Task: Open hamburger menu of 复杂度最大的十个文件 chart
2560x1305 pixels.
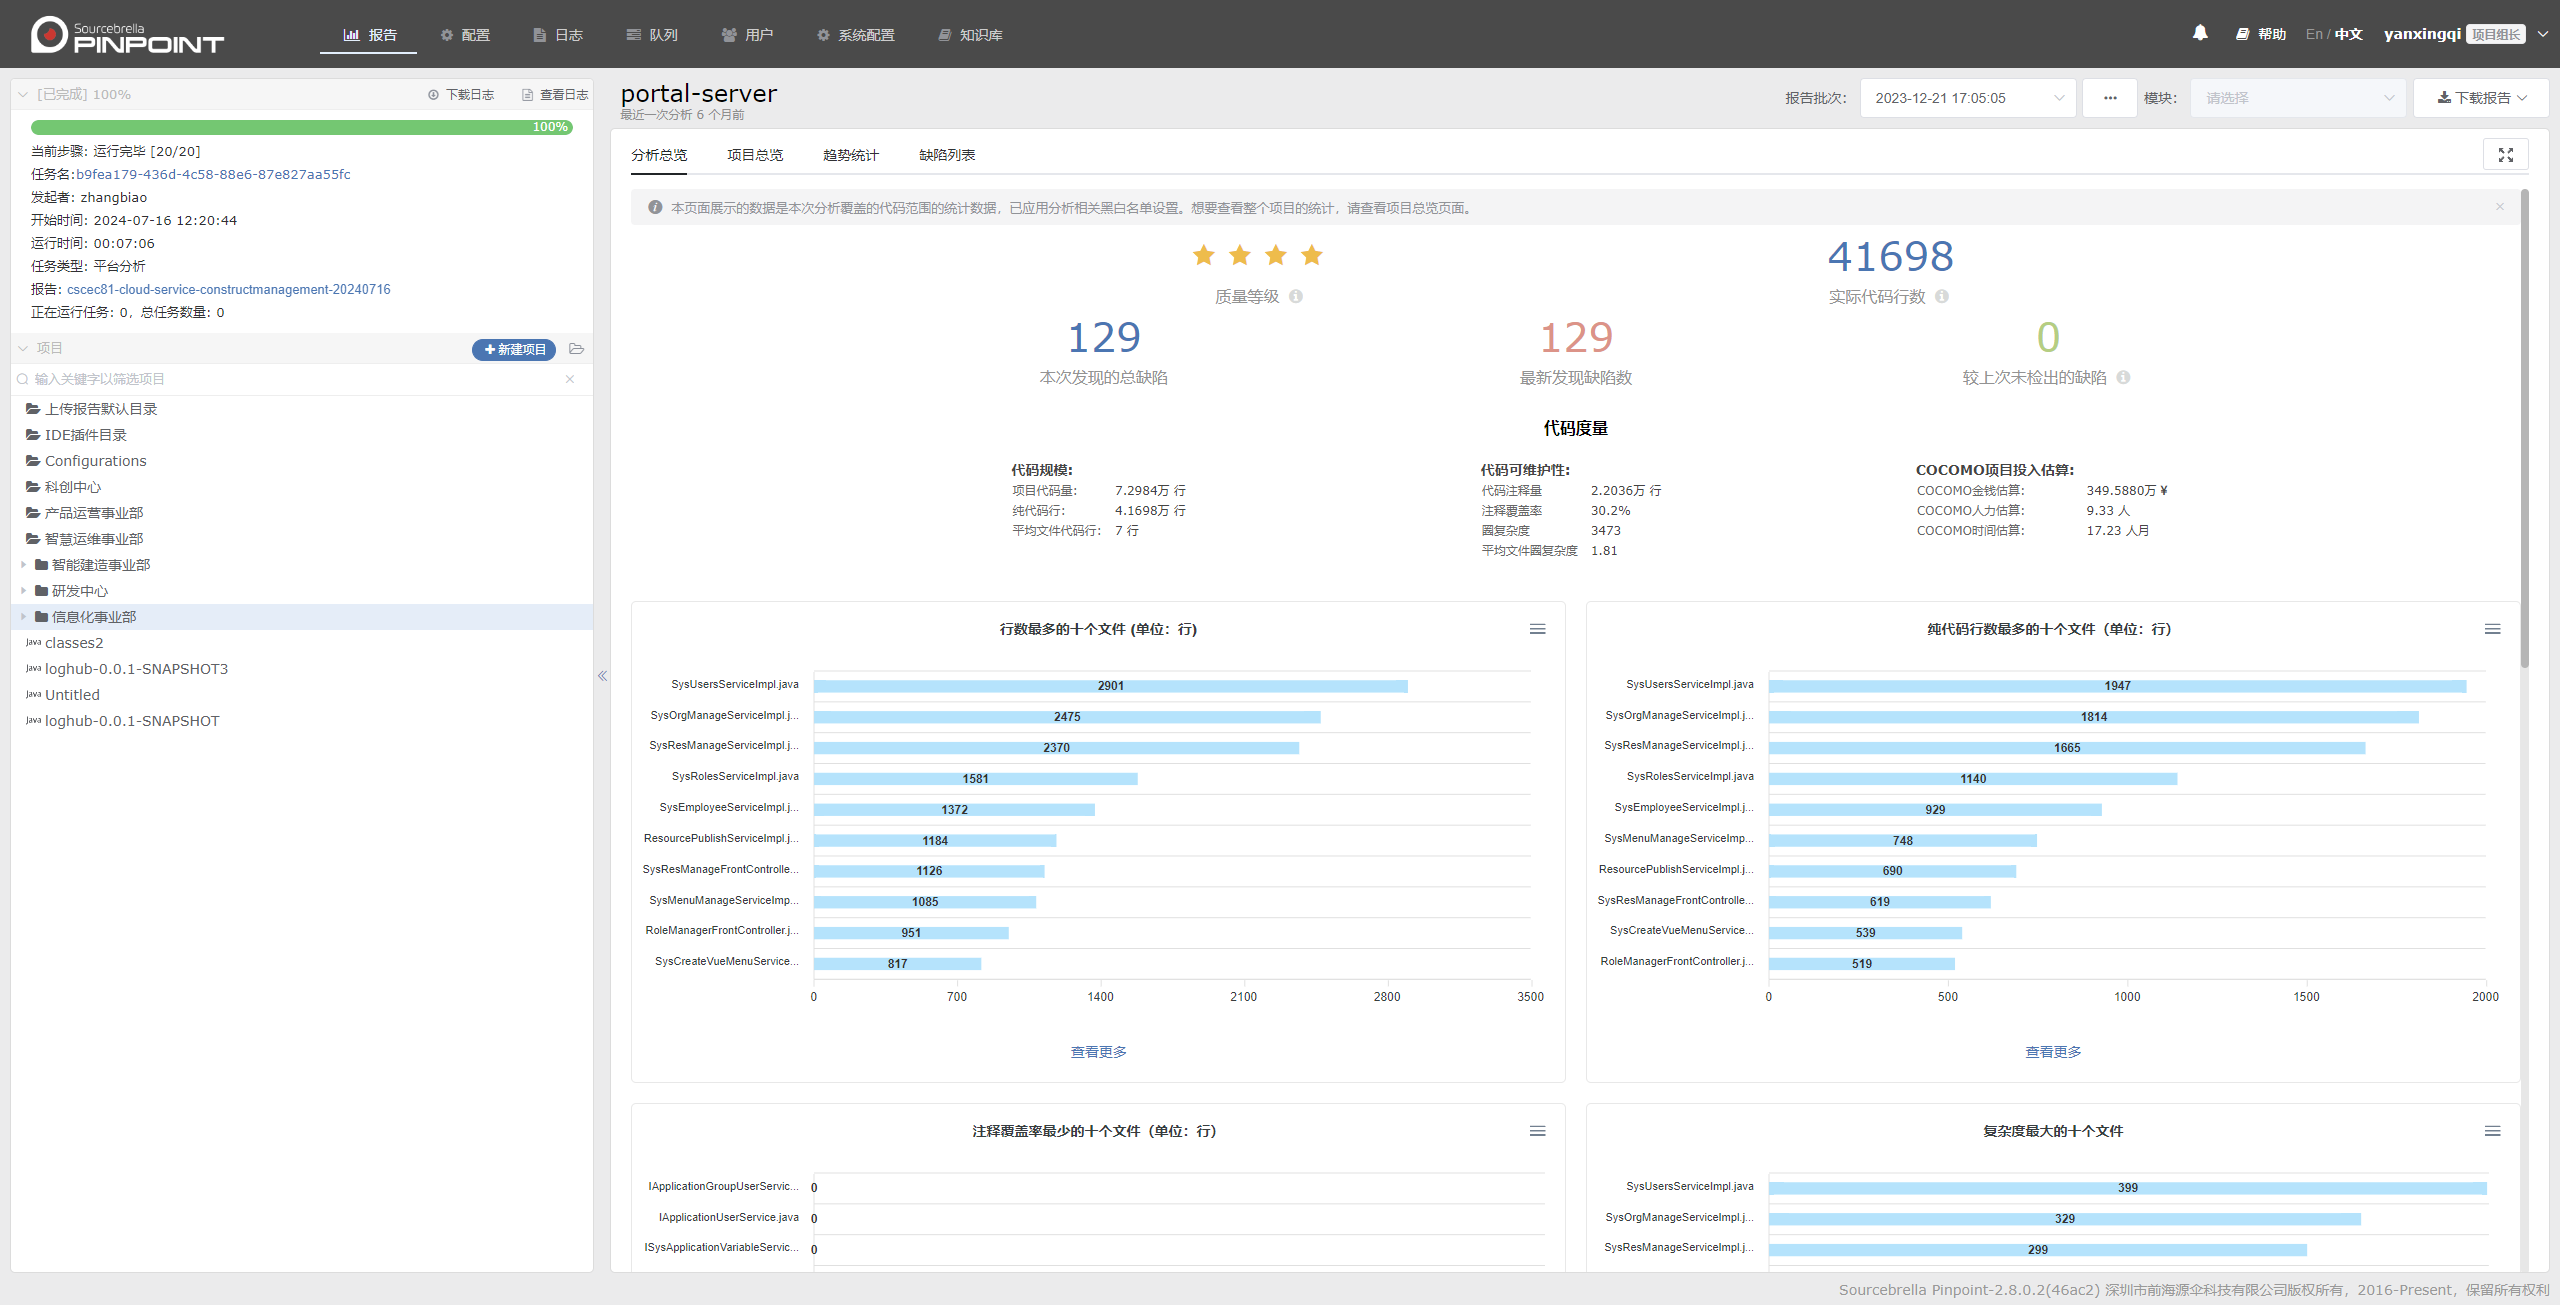Action: point(2492,1131)
